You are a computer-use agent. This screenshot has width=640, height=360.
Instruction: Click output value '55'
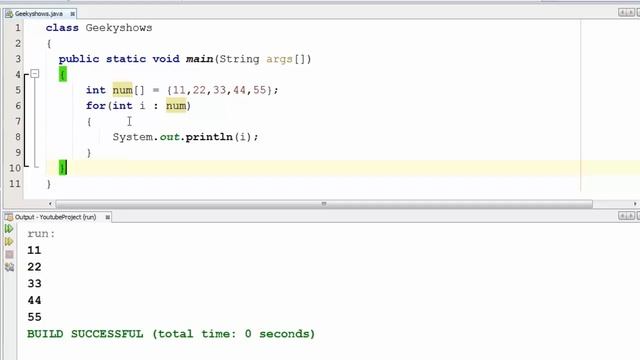click(x=34, y=317)
